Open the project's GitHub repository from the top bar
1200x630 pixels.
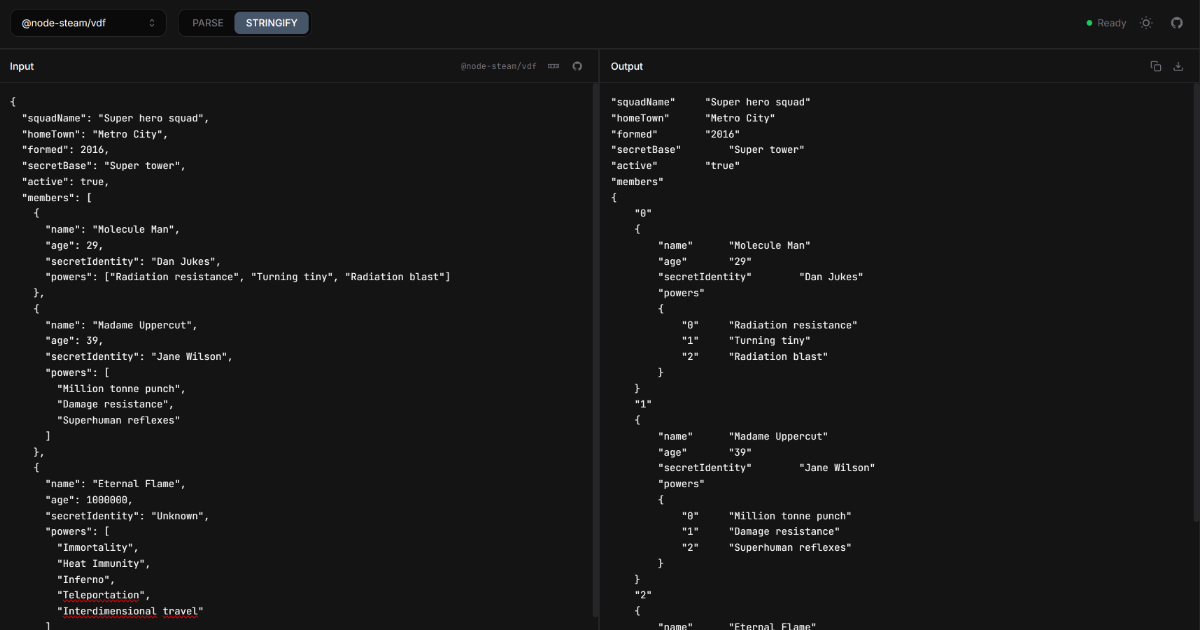[1177, 22]
